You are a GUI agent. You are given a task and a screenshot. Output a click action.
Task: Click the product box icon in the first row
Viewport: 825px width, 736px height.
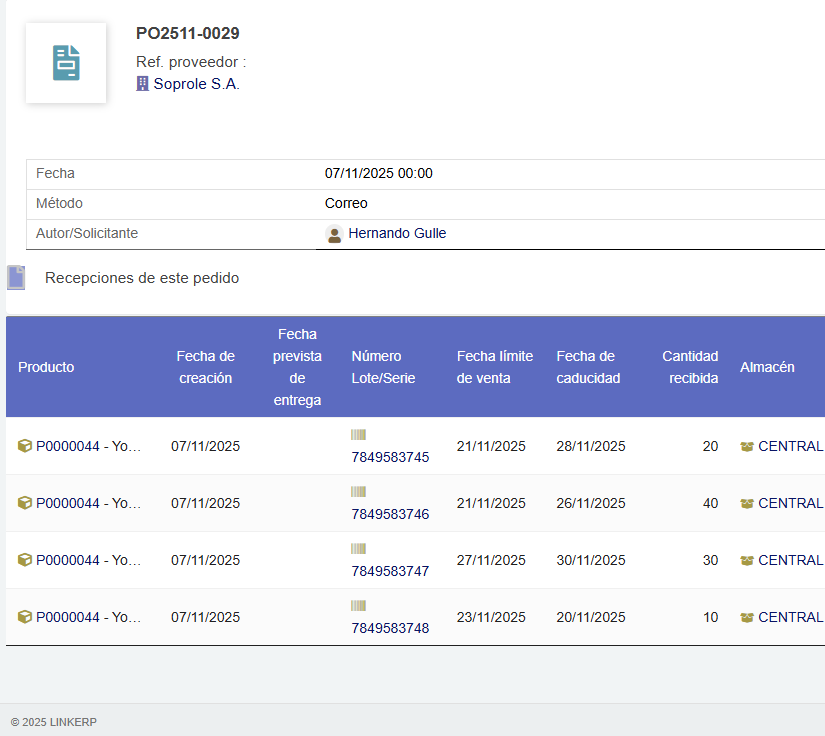pyautogui.click(x=24, y=446)
